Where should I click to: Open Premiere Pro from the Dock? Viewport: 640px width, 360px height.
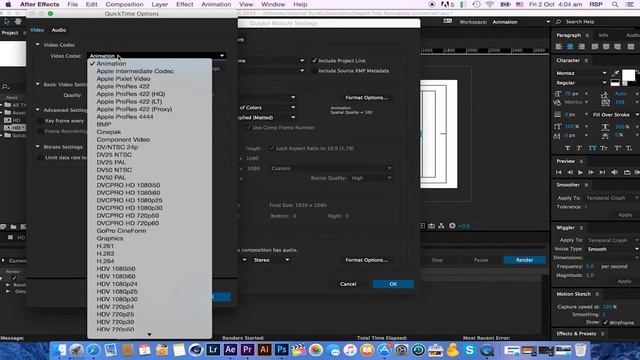click(x=247, y=350)
